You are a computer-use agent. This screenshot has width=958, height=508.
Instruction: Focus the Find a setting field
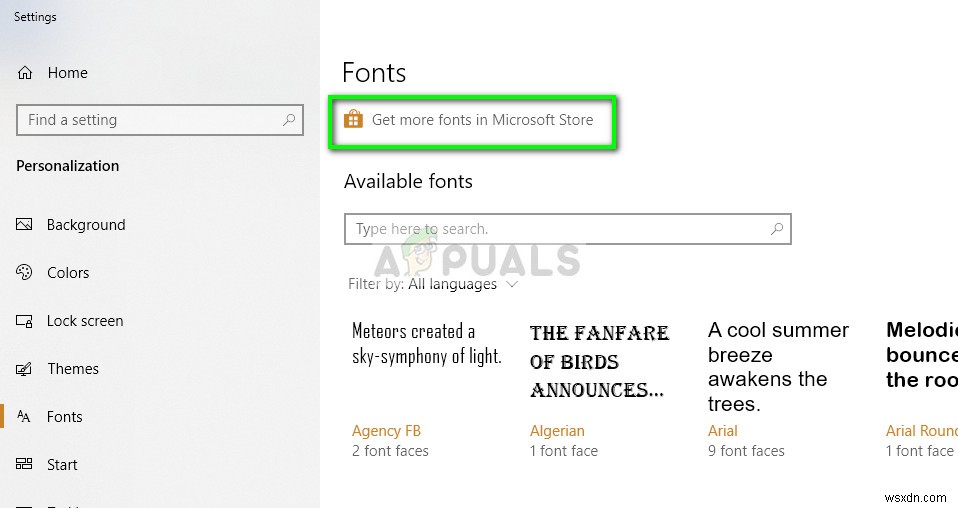[x=150, y=120]
